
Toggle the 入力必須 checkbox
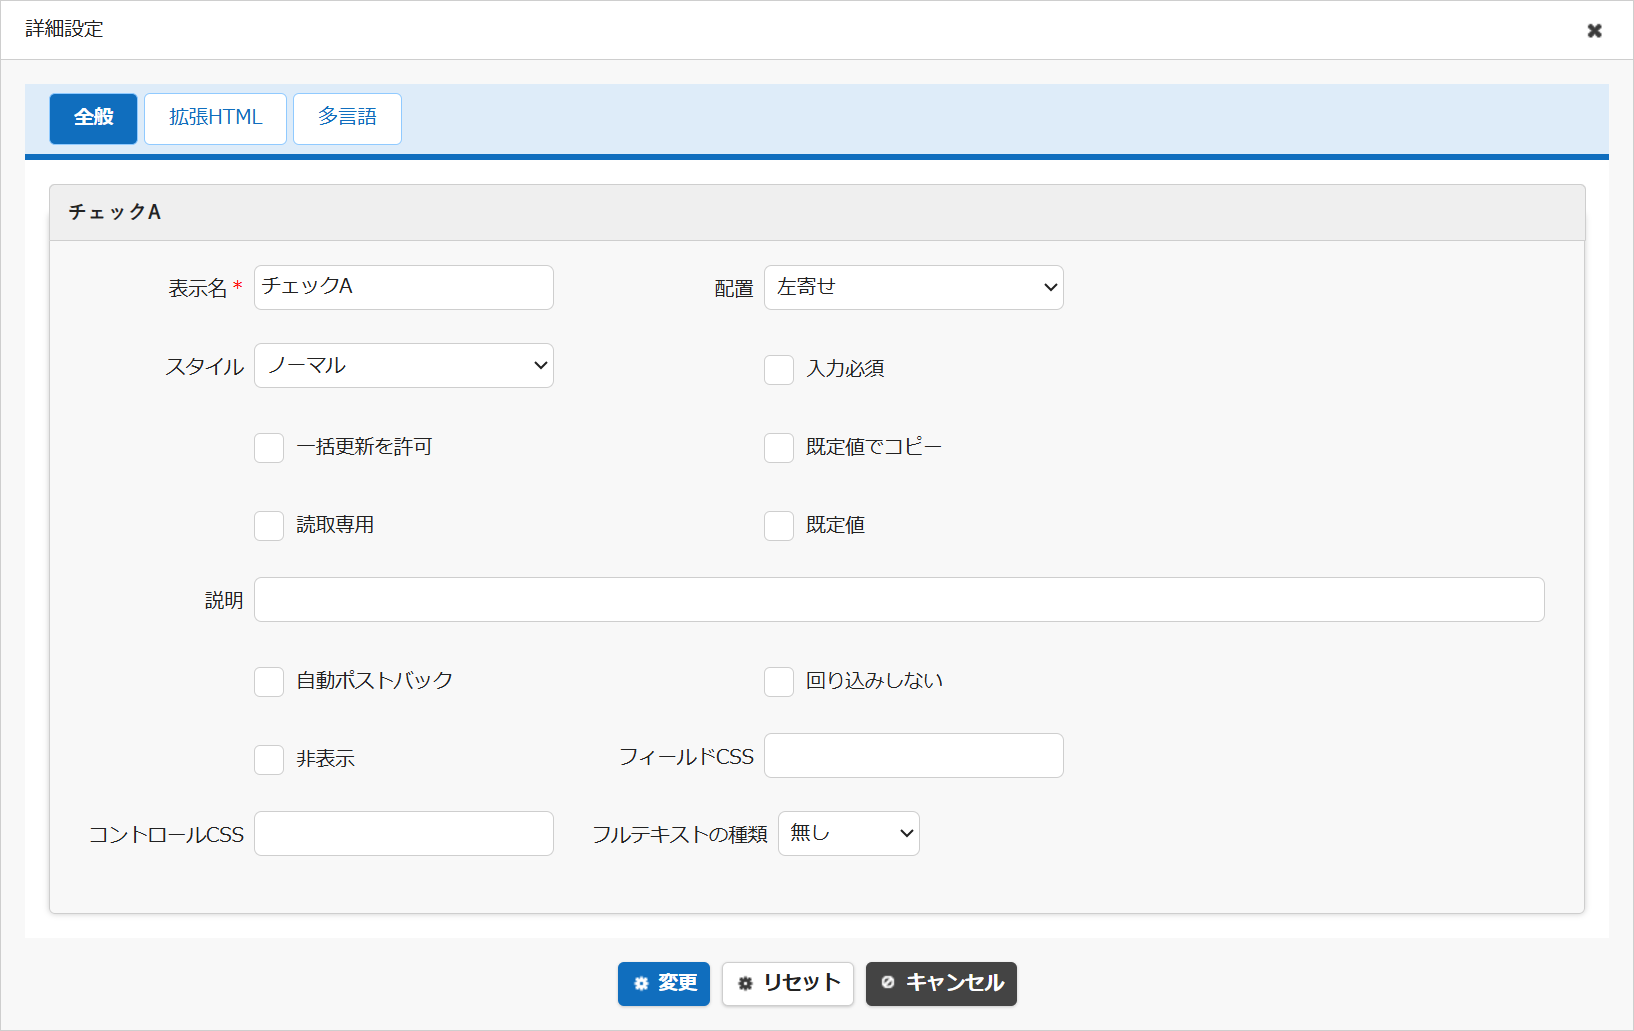click(x=779, y=370)
